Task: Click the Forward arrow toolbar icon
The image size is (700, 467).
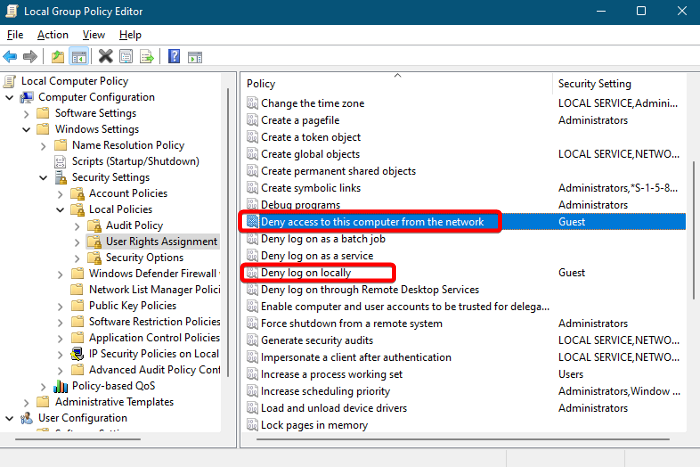Action: click(30, 57)
